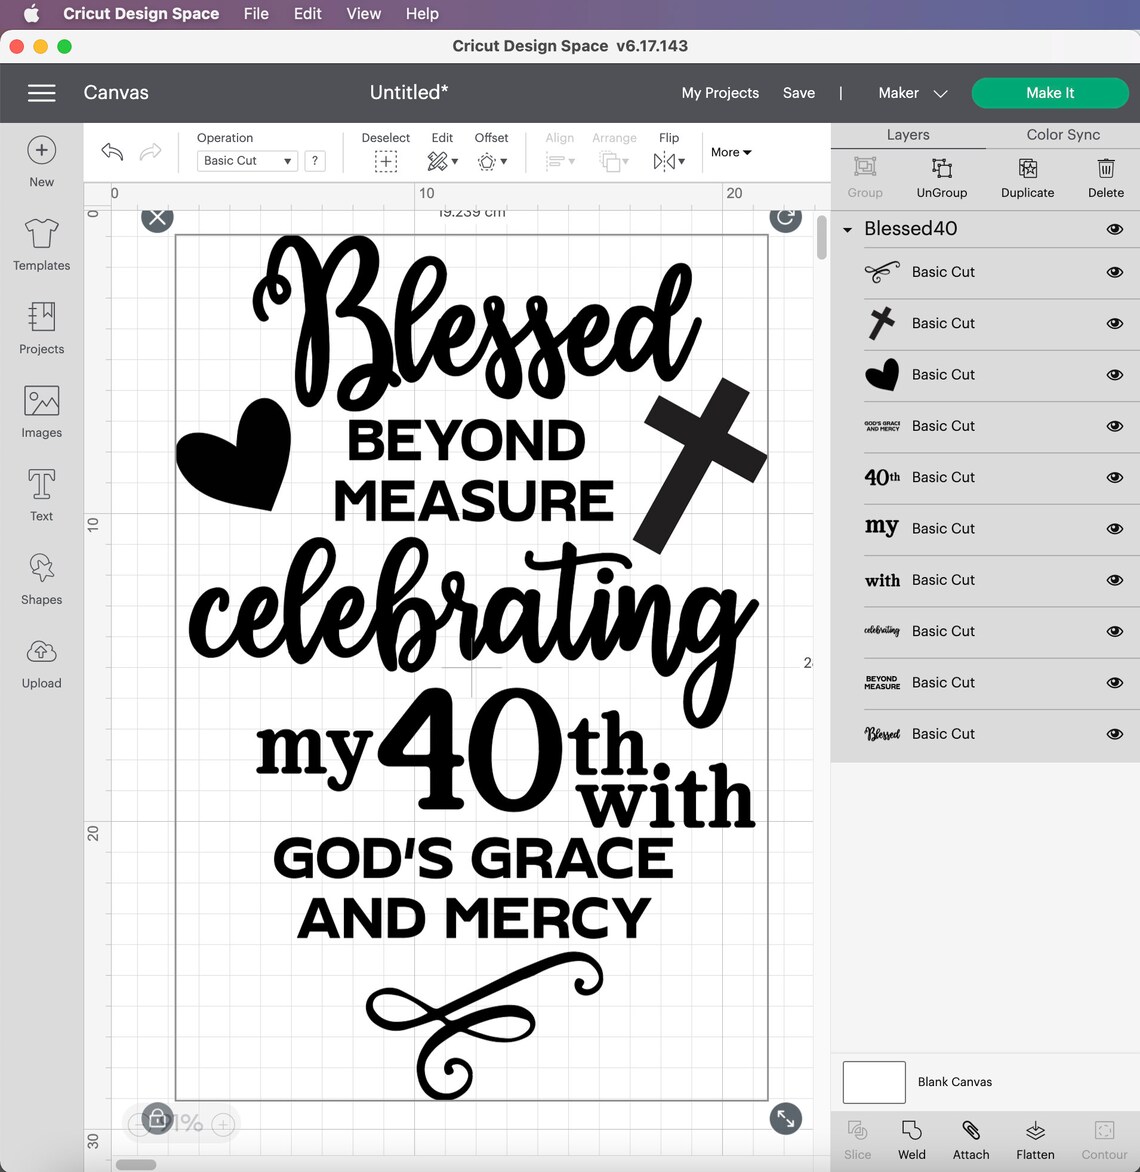Open the Apple menu

pyautogui.click(x=31, y=13)
